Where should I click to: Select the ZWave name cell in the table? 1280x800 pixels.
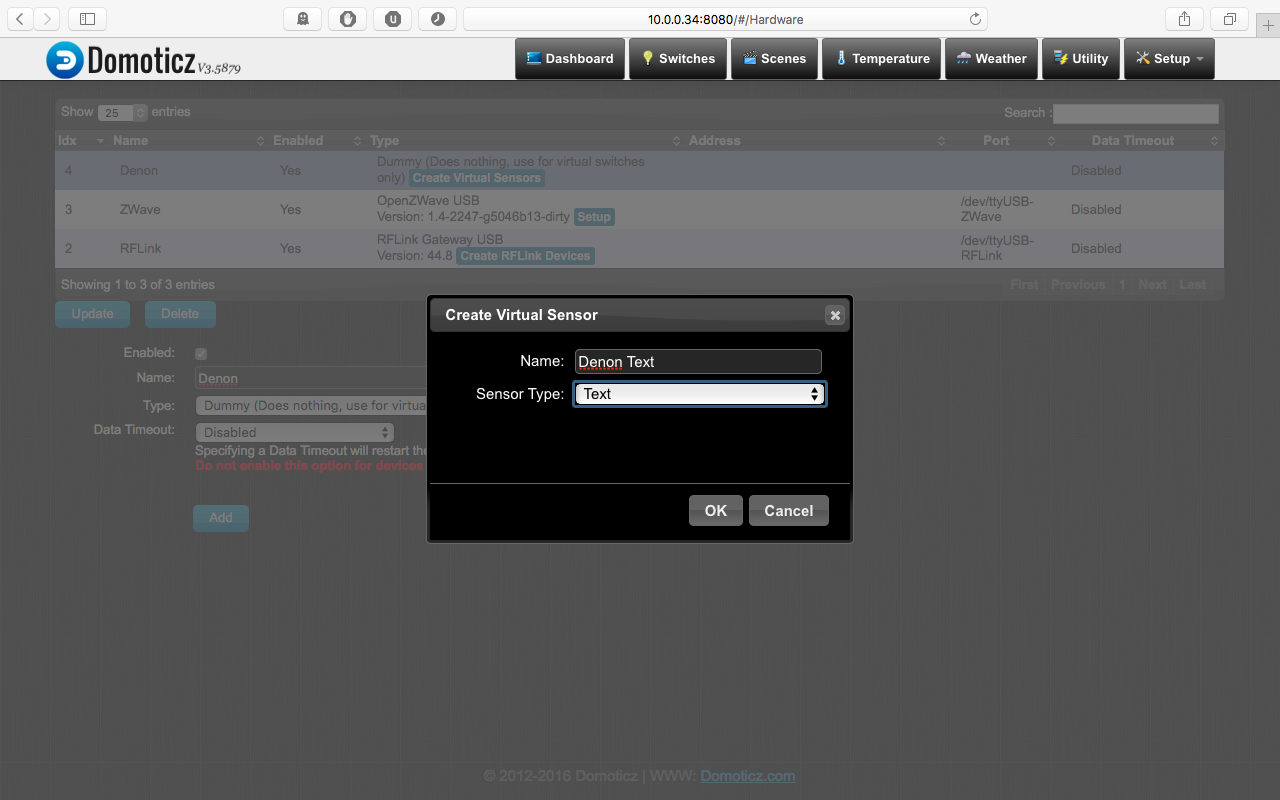(140, 210)
